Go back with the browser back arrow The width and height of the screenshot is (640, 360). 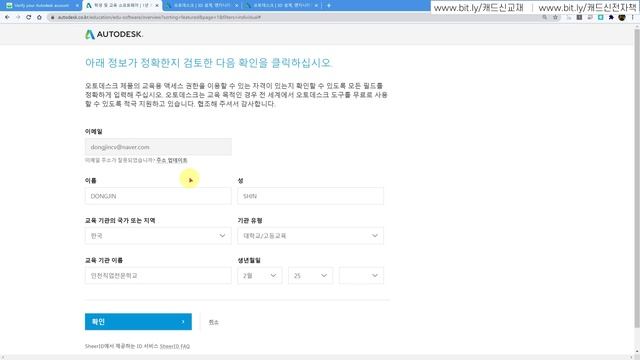tap(7, 17)
